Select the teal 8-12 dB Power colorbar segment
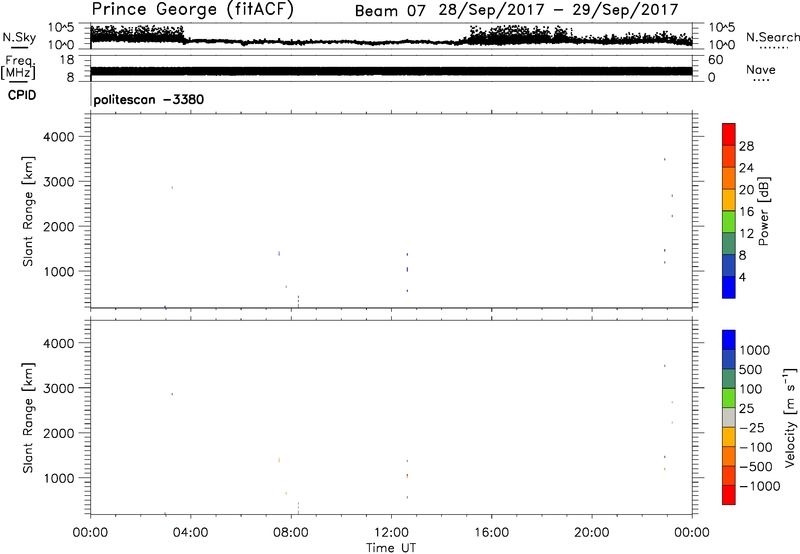Image resolution: width=800 pixels, height=554 pixels. coord(729,243)
